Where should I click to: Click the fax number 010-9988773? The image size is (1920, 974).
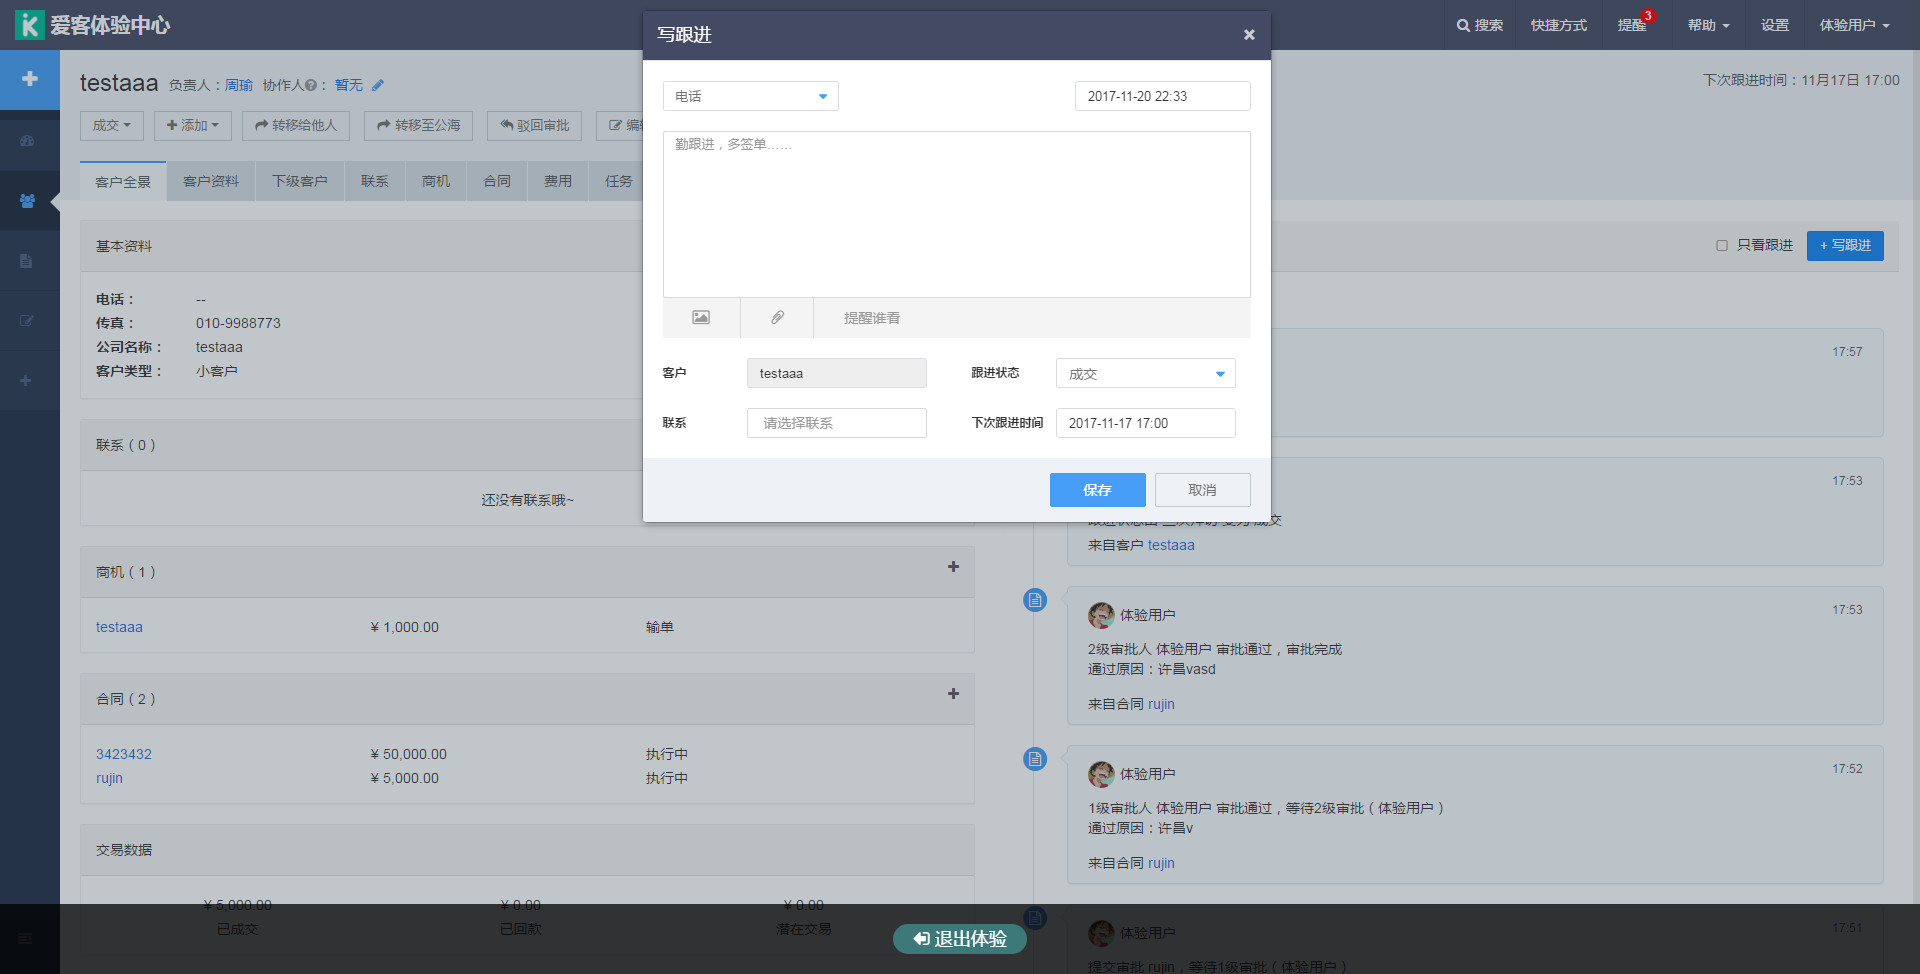(238, 323)
